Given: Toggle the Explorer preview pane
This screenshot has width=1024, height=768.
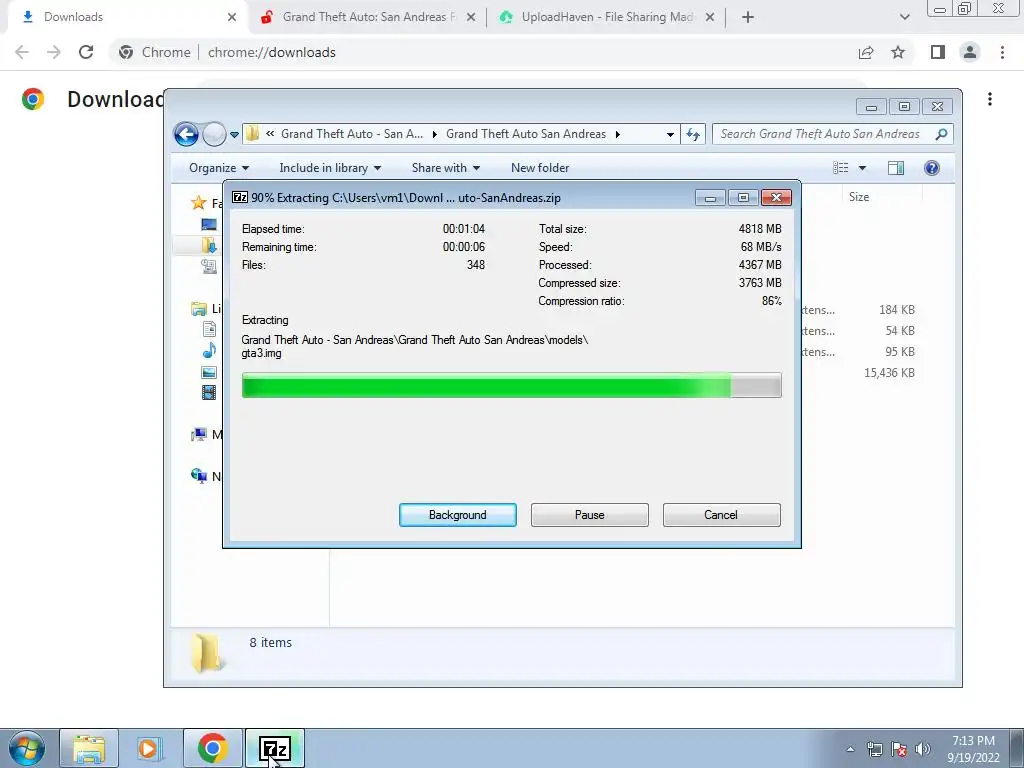Looking at the screenshot, I should point(896,168).
